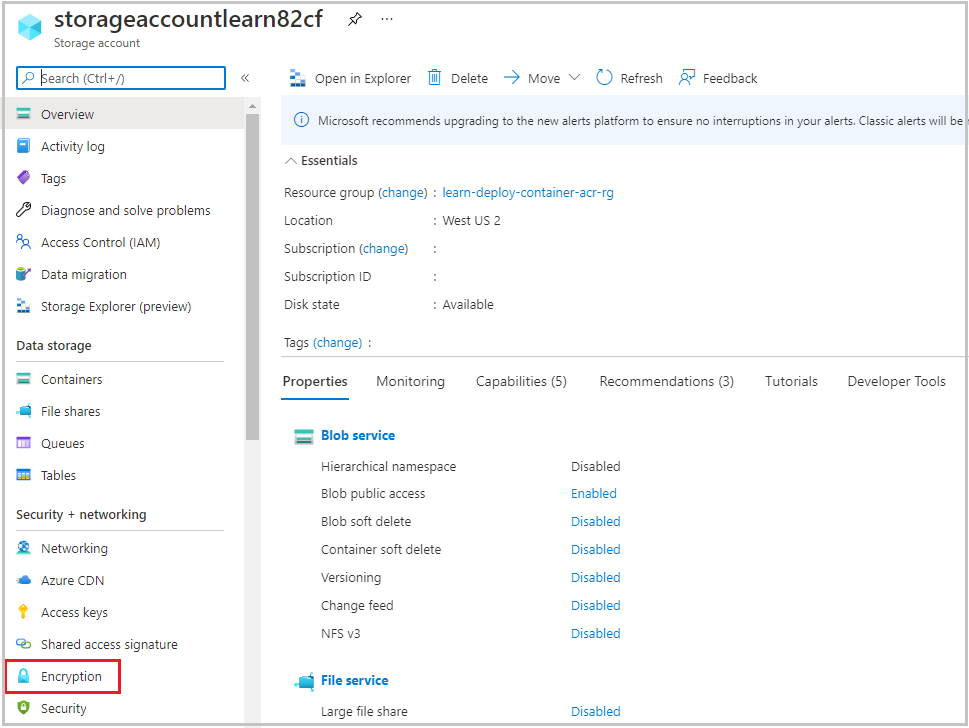Click the Azure CDN cloud icon

click(23, 580)
